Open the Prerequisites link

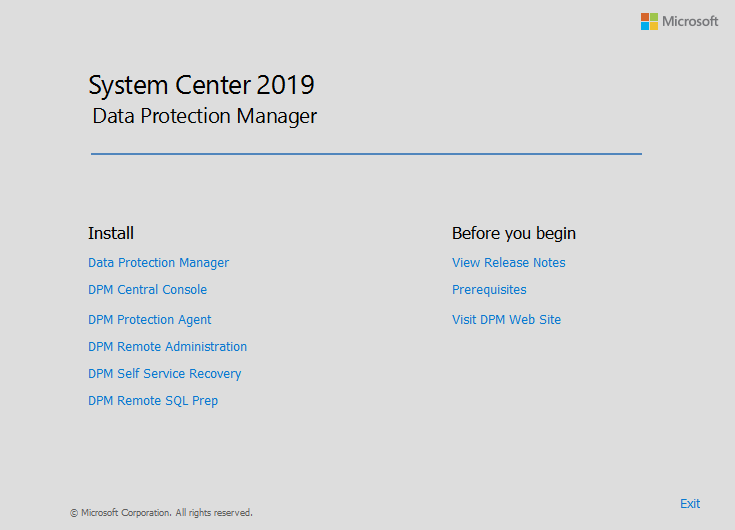(x=489, y=290)
